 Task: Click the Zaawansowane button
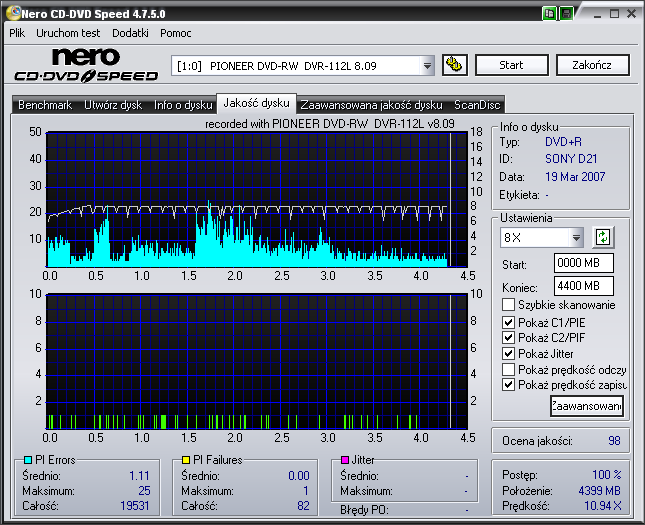point(587,406)
